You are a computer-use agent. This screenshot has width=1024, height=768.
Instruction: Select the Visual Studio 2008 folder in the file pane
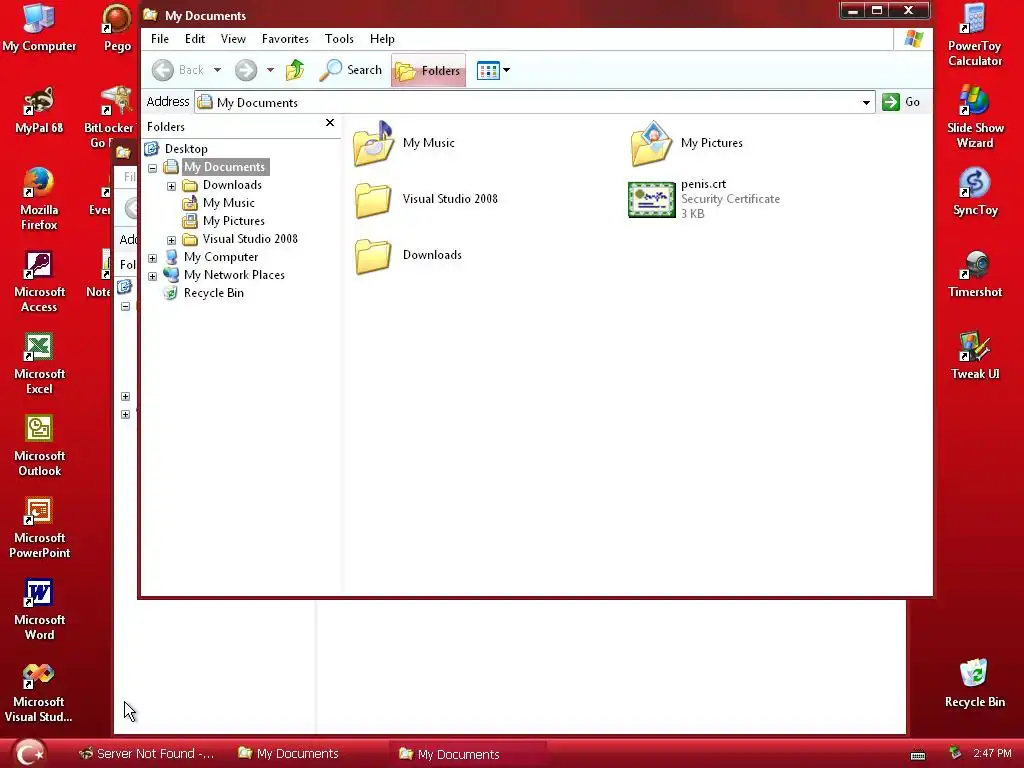(374, 199)
